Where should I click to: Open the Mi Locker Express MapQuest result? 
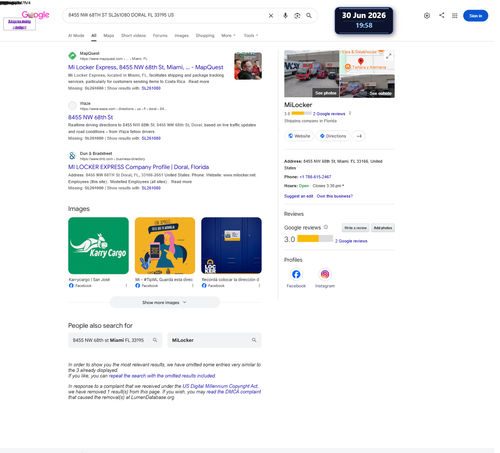point(146,67)
